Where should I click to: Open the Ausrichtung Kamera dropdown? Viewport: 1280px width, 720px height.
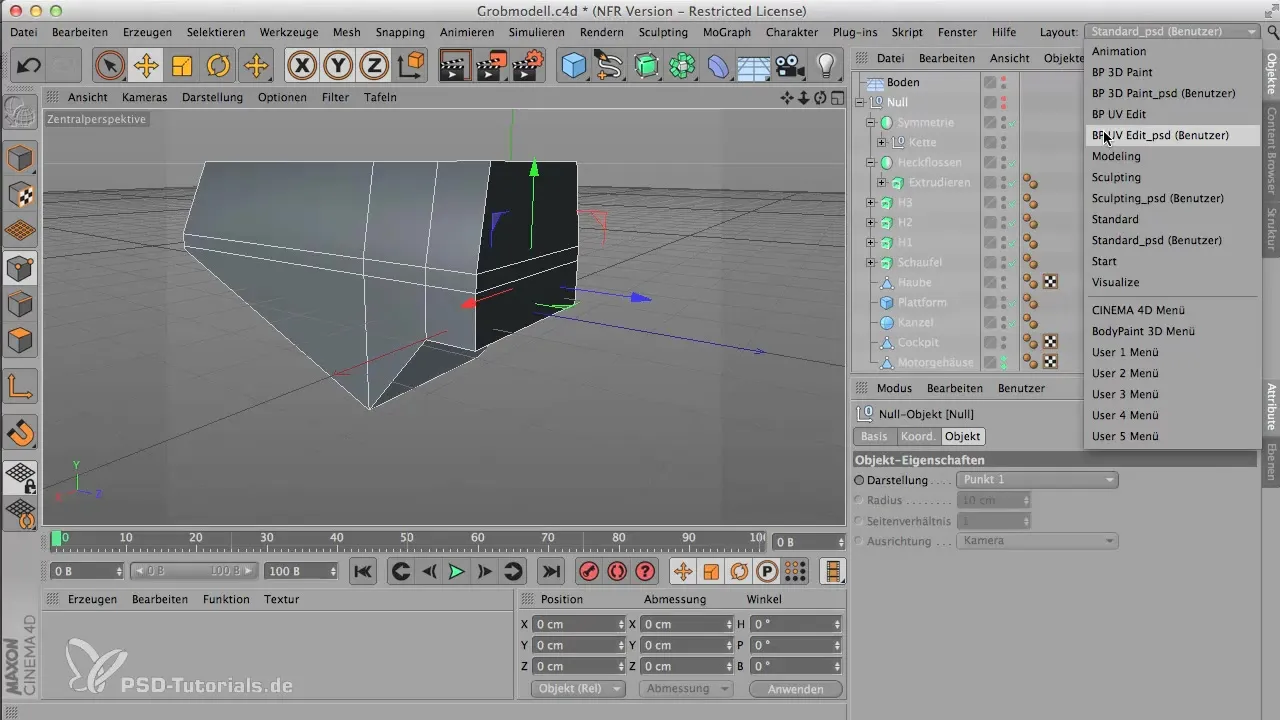[x=1038, y=541]
